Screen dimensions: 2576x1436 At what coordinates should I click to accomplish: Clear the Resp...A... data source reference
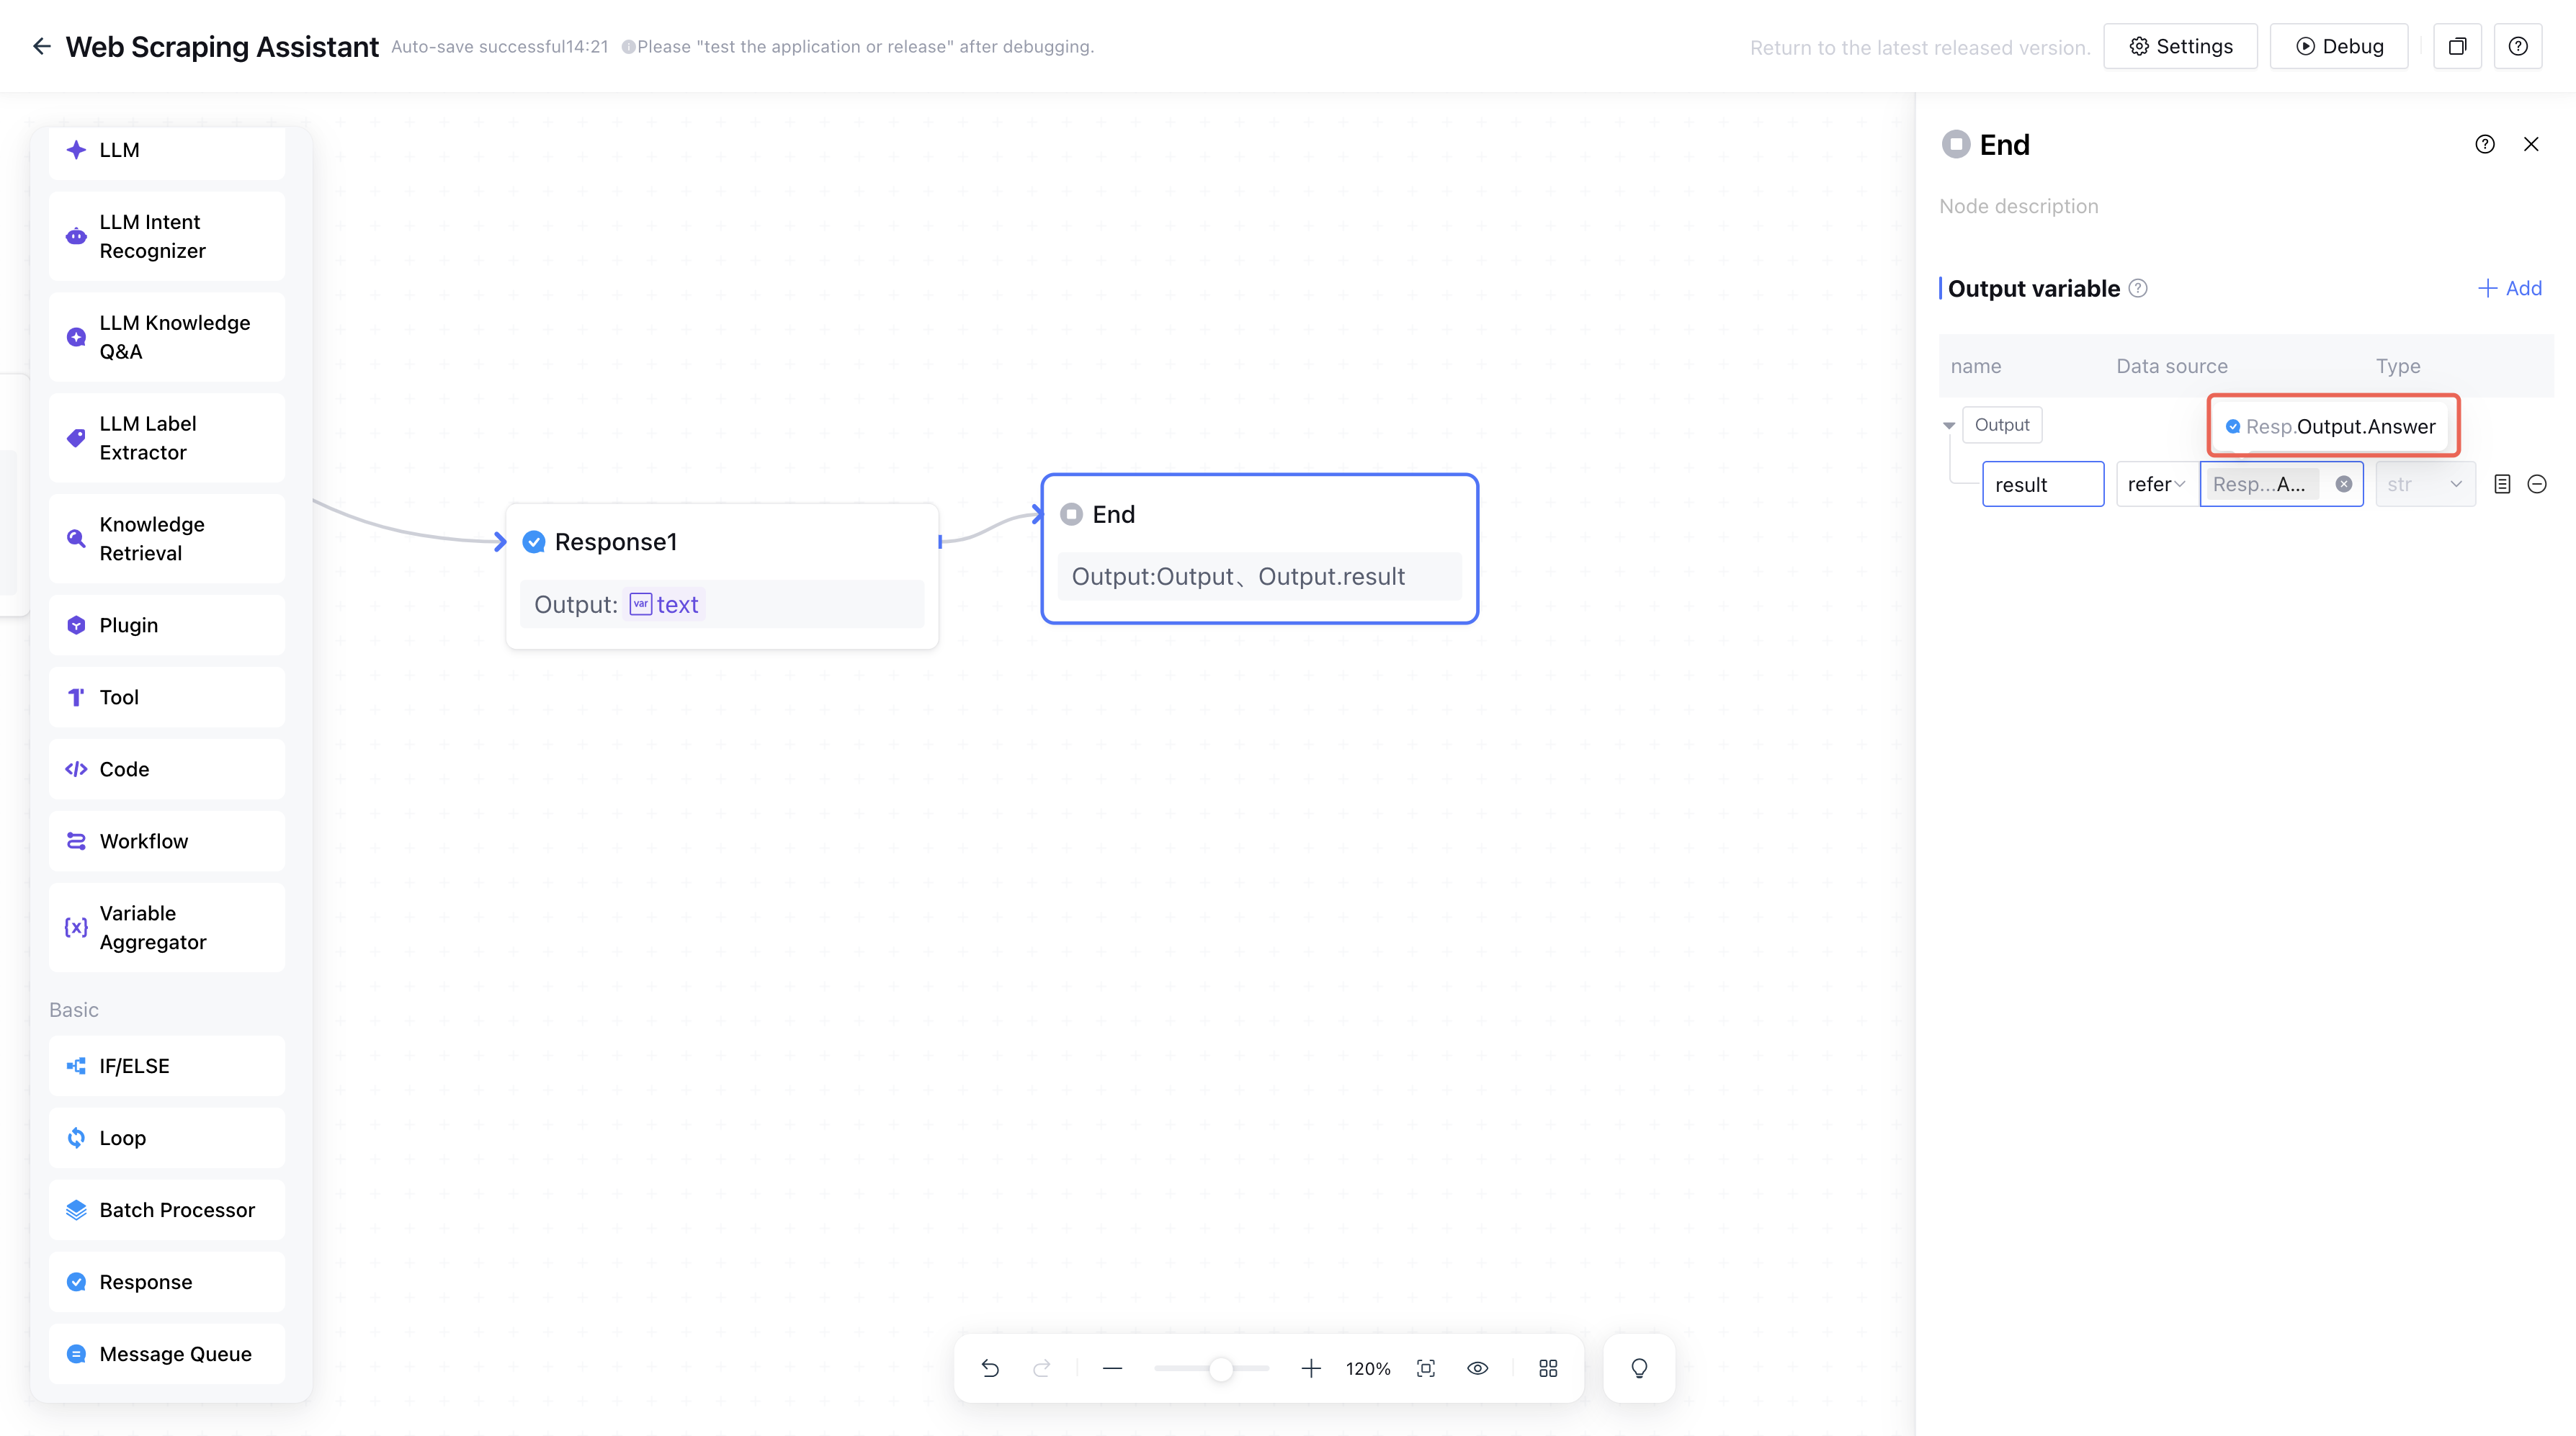[2344, 484]
